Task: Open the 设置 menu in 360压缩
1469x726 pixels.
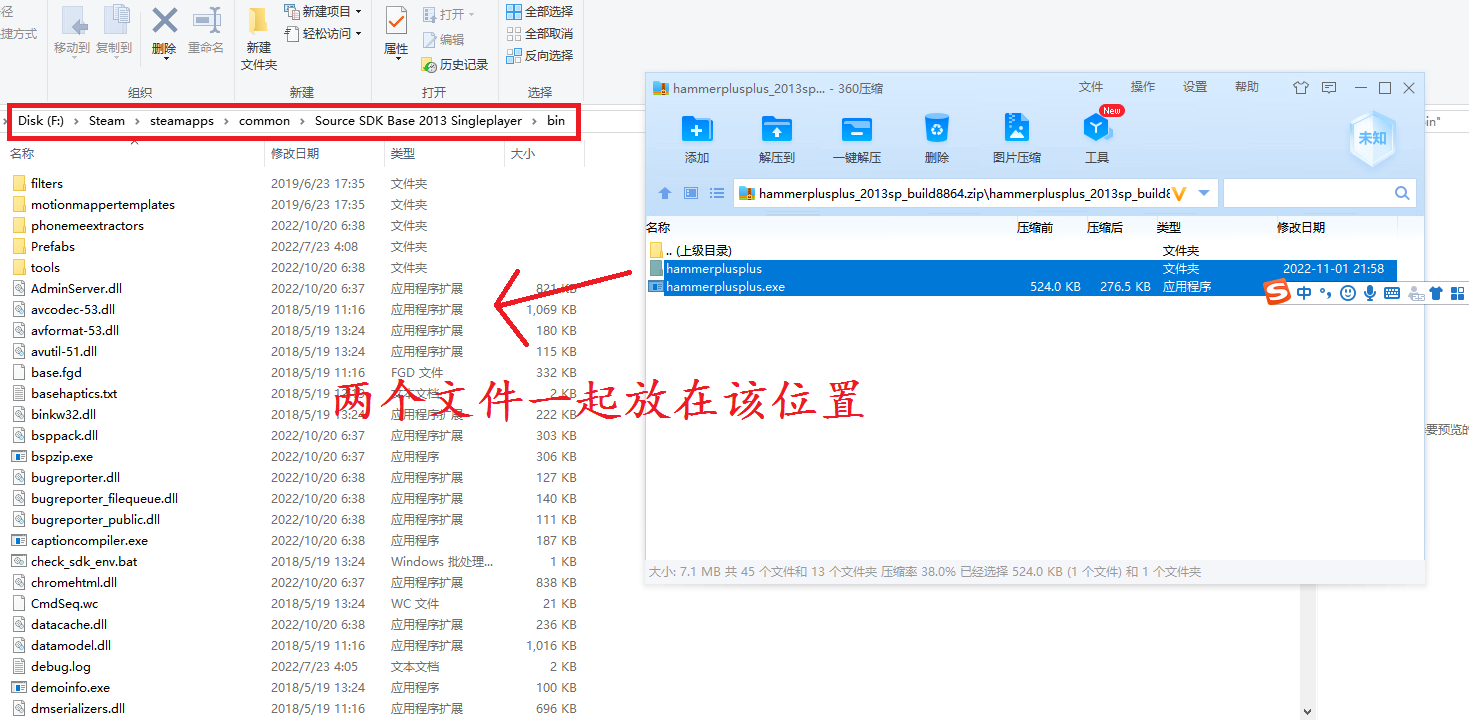Action: pos(1195,87)
